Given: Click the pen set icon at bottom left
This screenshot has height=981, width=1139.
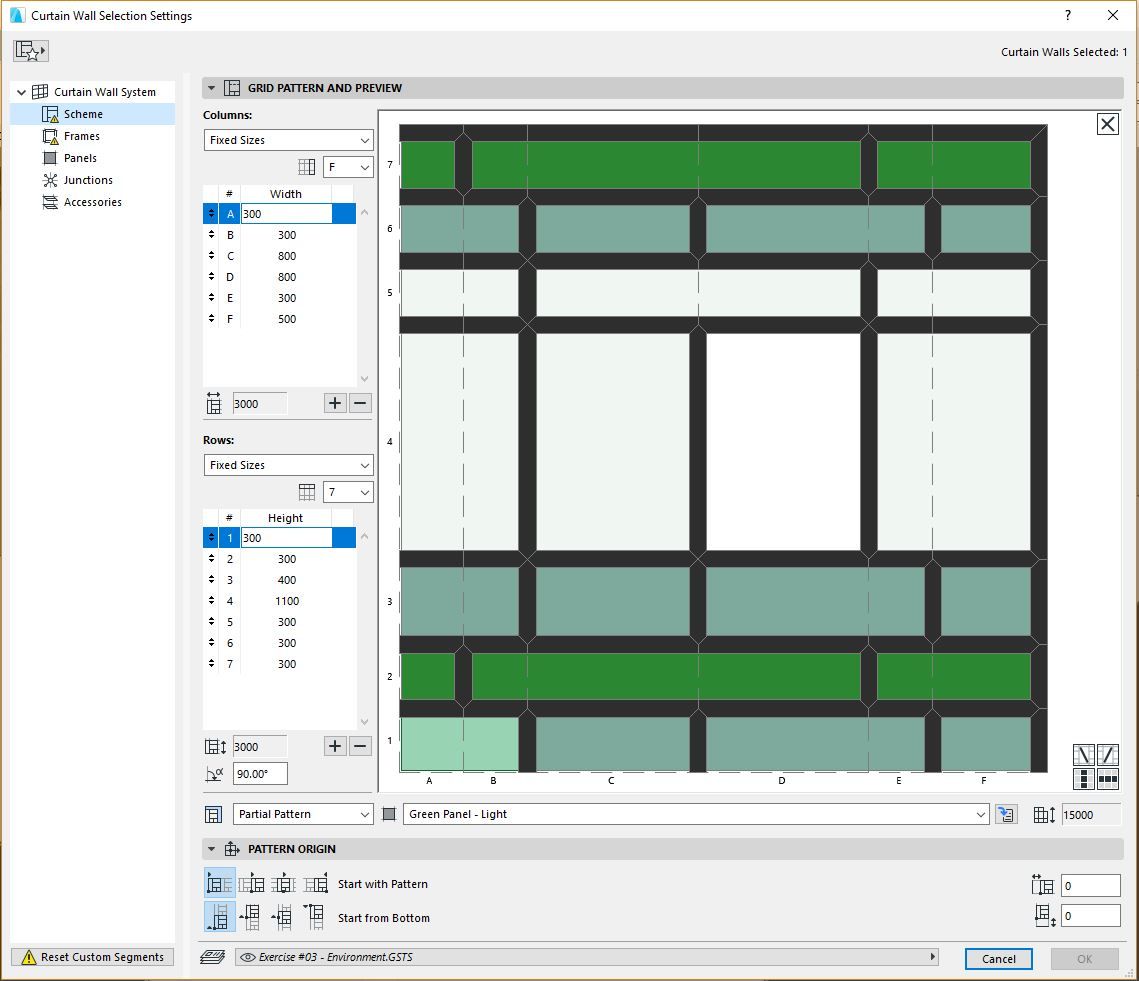Looking at the screenshot, I should tap(212, 957).
